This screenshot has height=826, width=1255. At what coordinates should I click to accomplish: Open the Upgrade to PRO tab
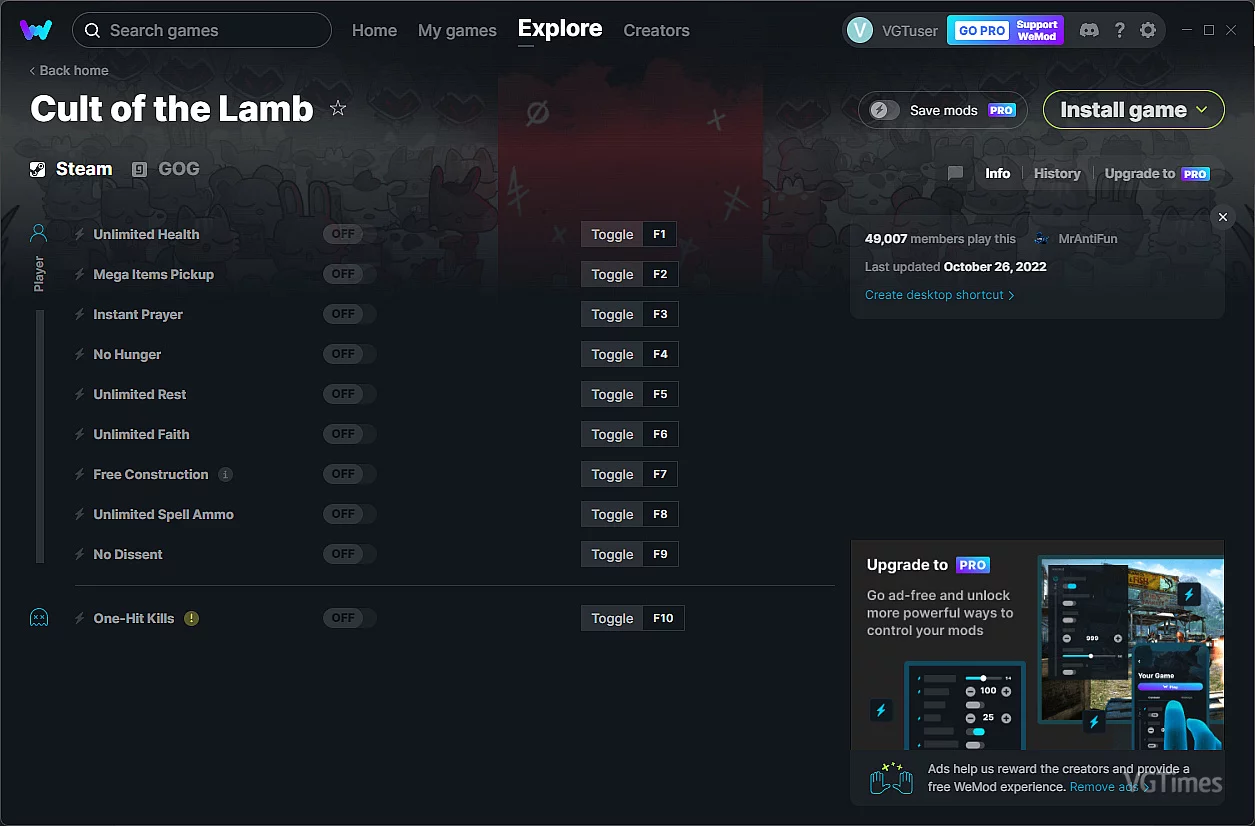click(1157, 173)
